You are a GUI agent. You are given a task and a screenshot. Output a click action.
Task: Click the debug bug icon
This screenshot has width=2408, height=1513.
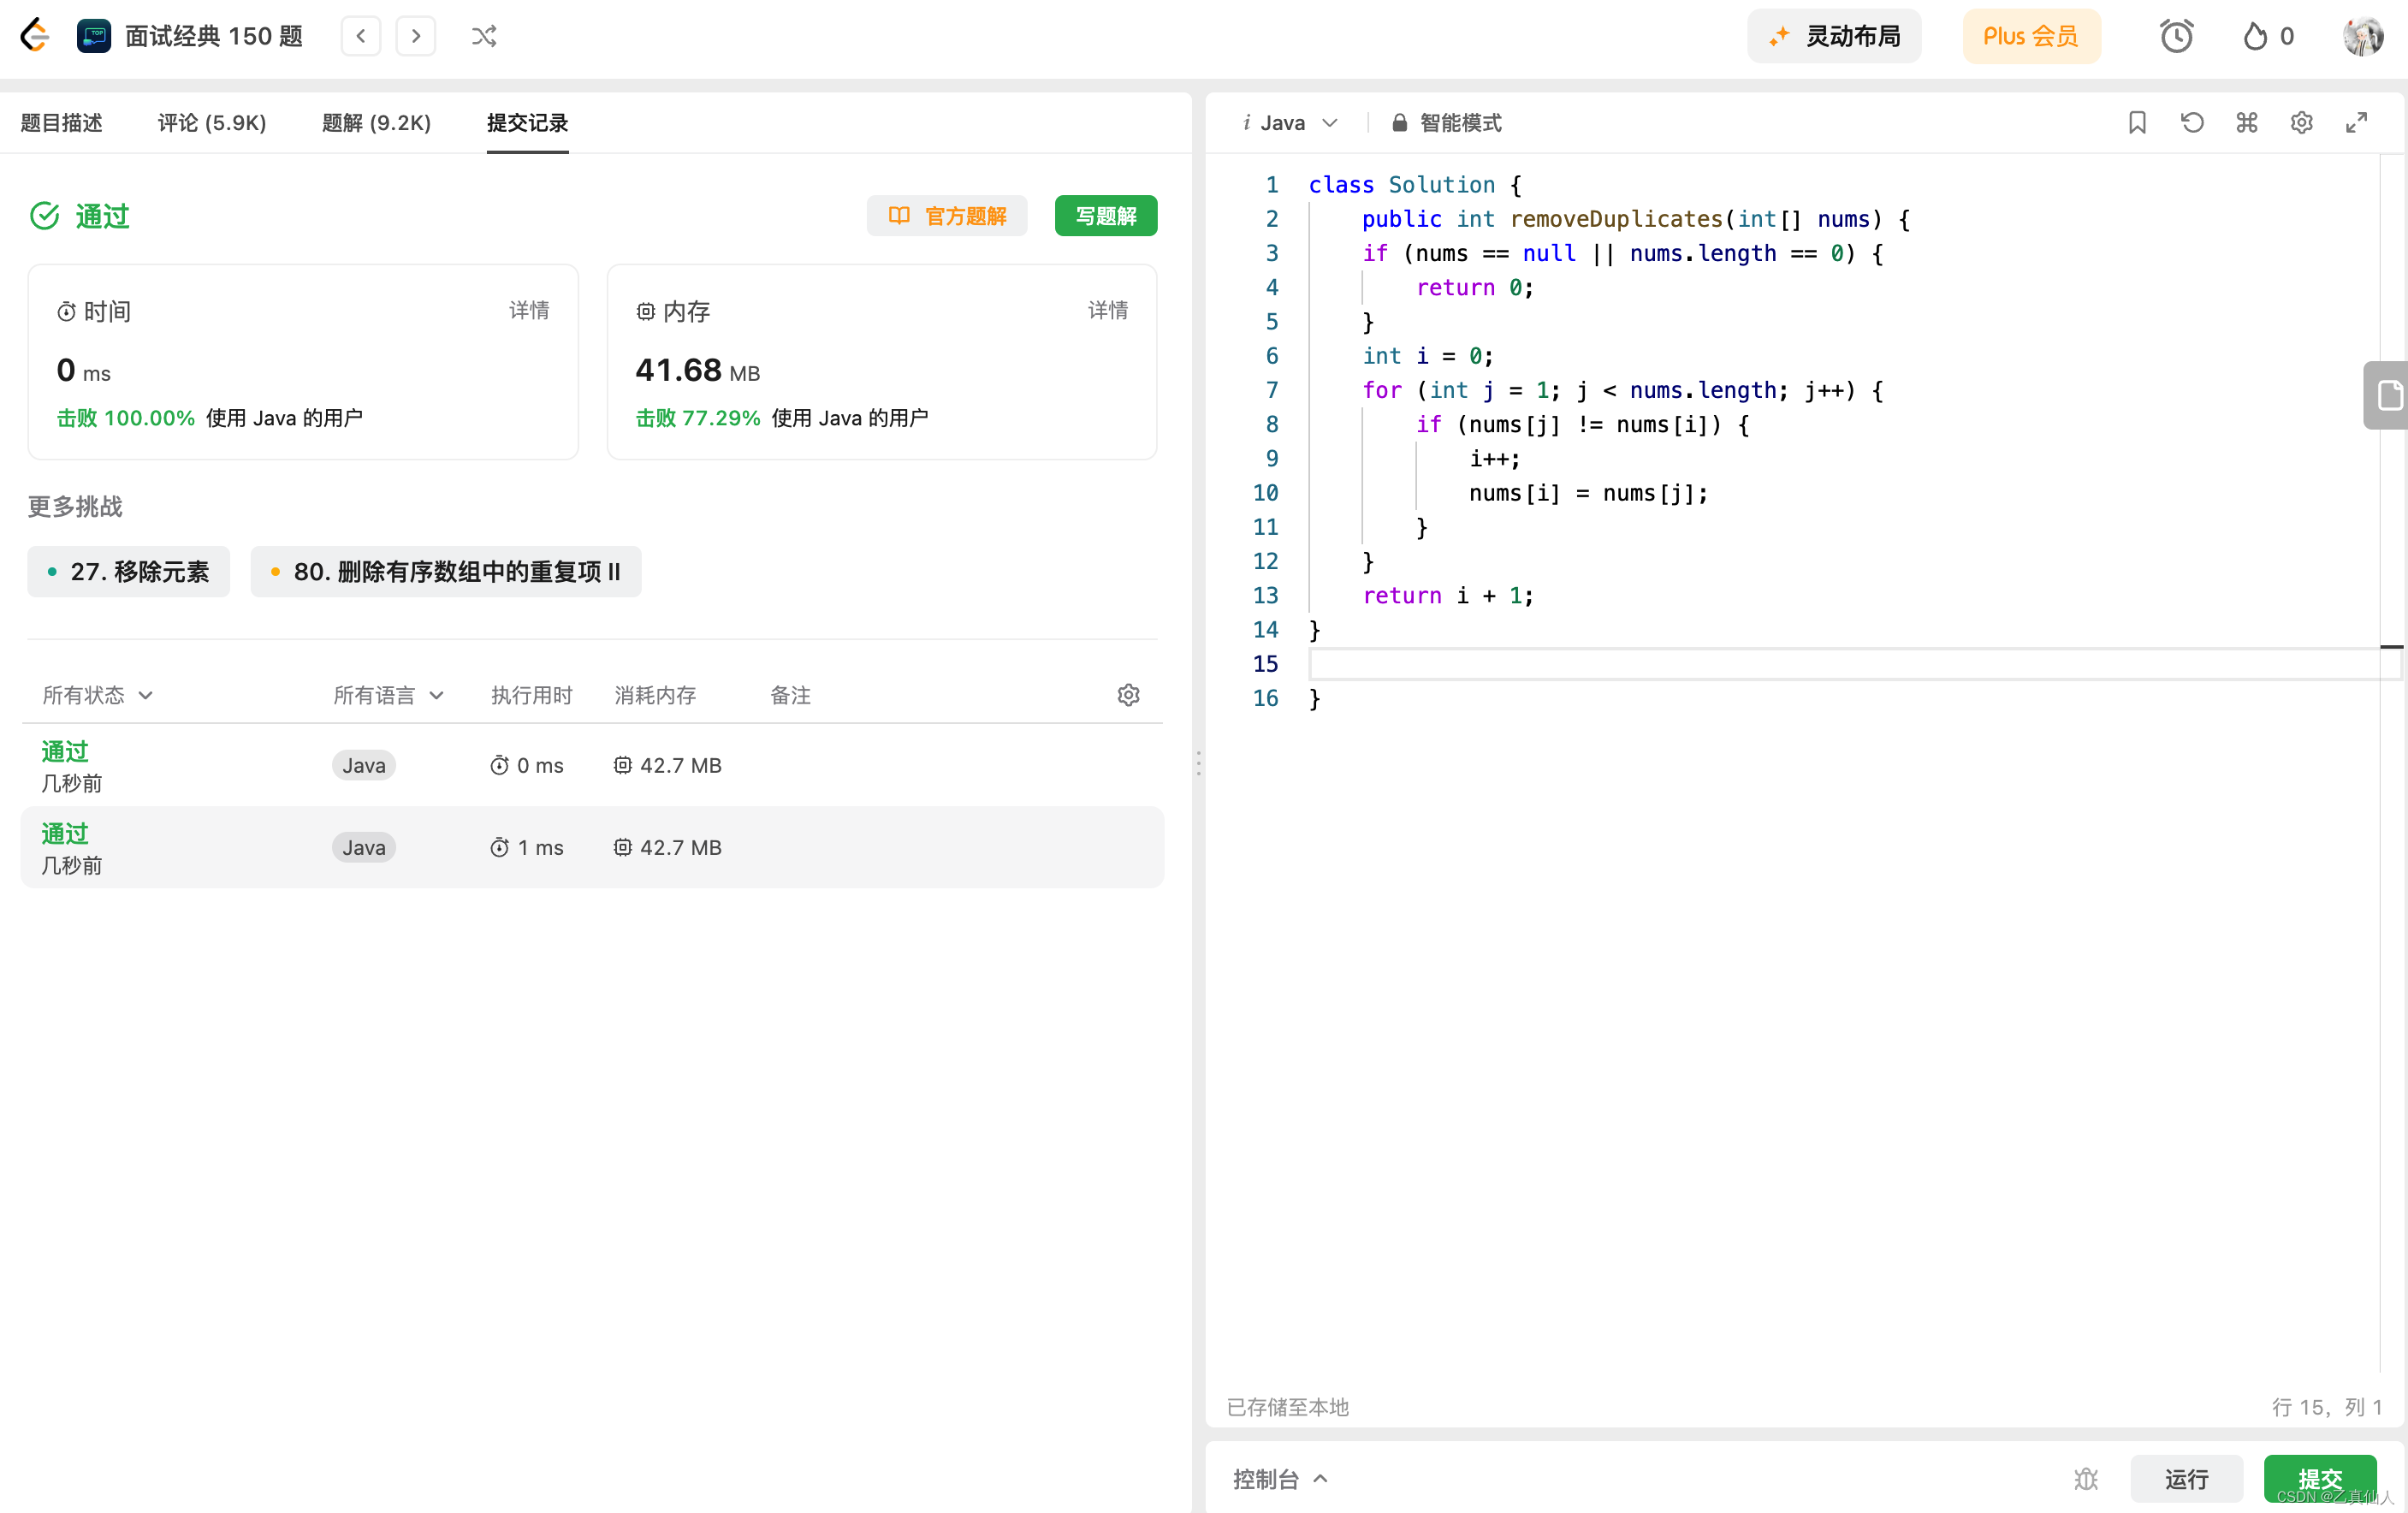point(2086,1478)
